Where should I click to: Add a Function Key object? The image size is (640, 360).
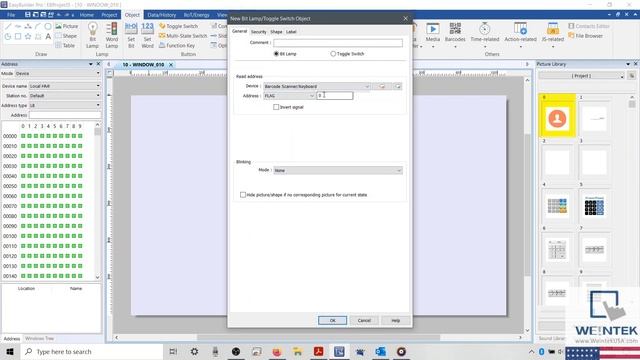[x=177, y=46]
